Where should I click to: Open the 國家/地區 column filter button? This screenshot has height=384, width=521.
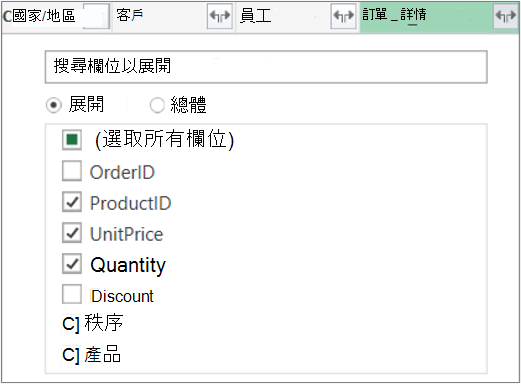96,16
